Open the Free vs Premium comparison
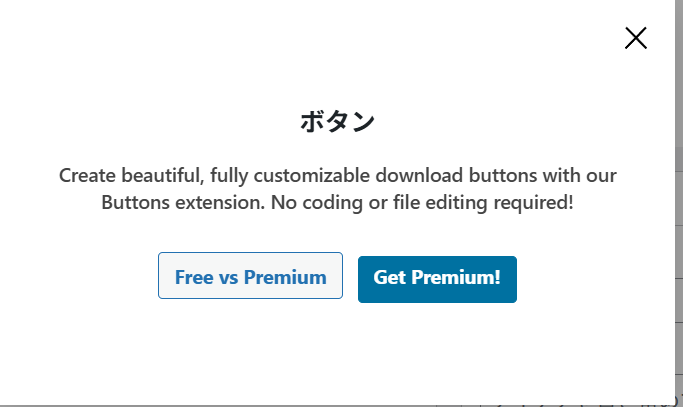683x407 pixels. (x=250, y=277)
